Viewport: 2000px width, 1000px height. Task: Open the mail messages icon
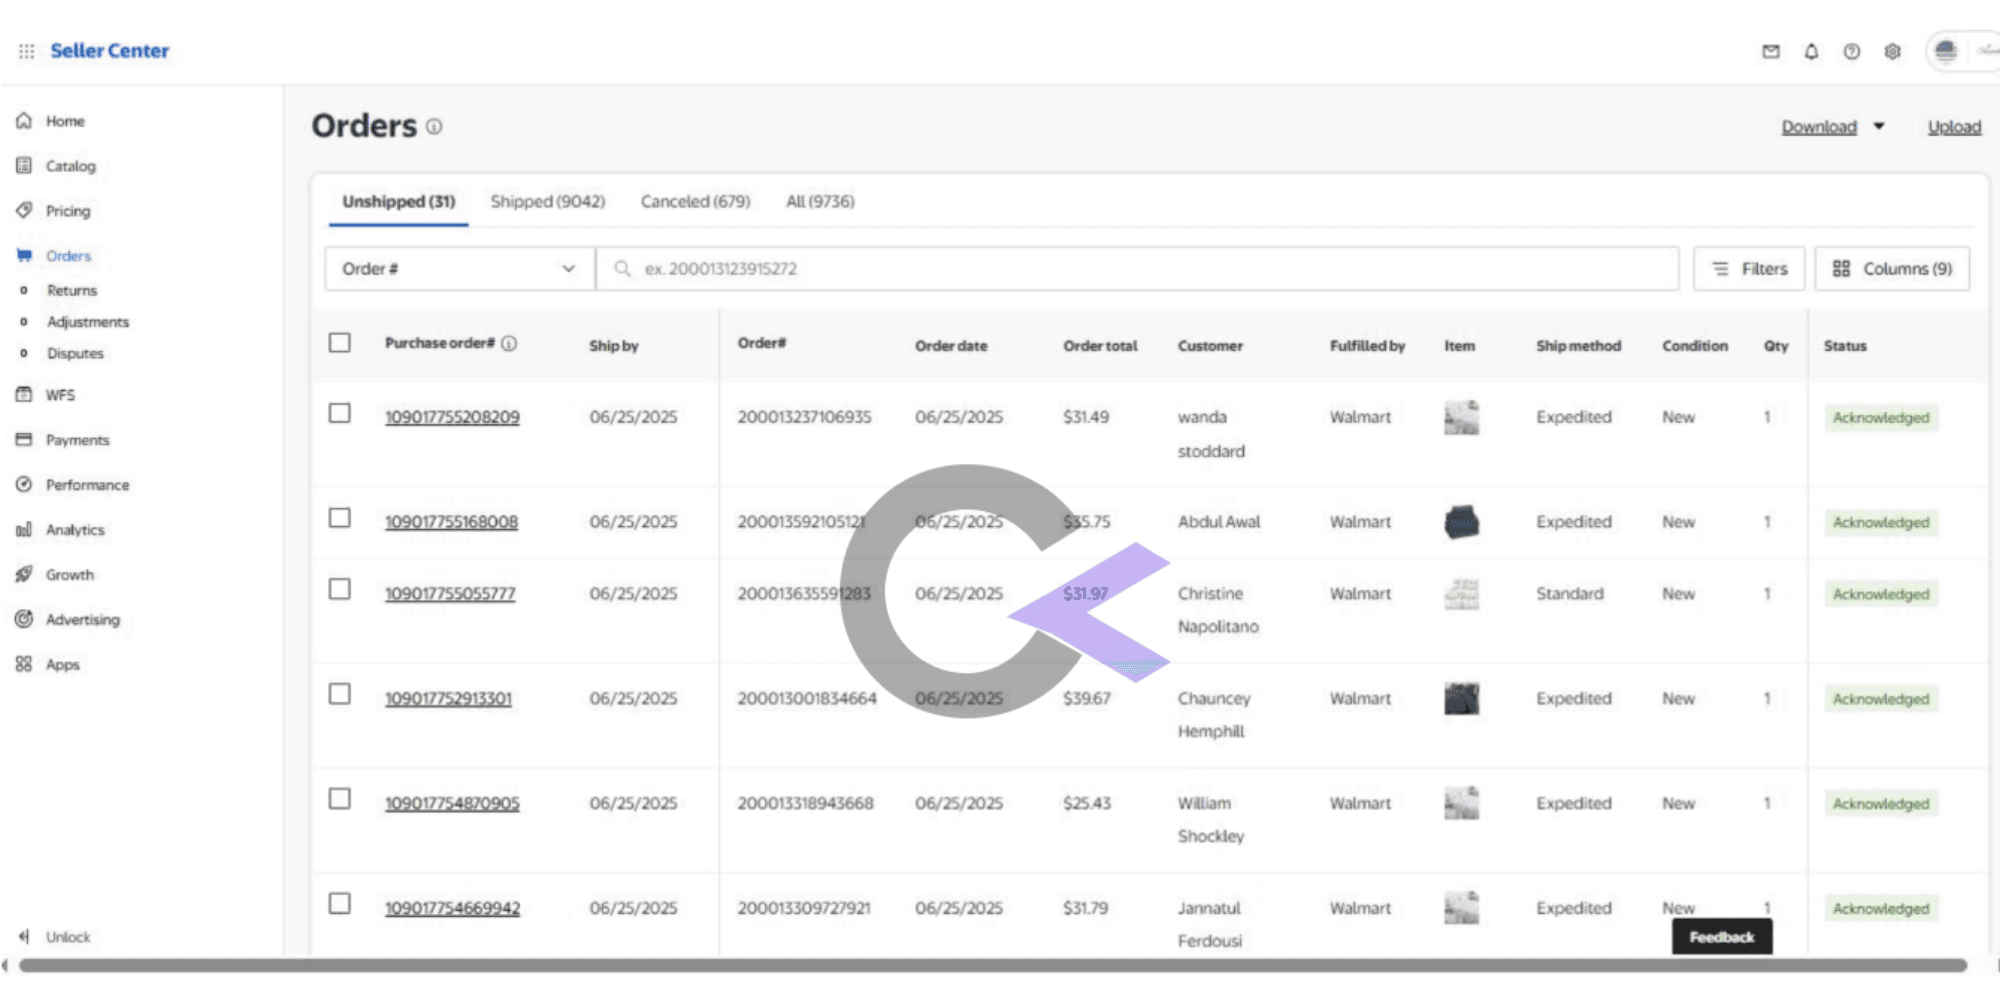point(1771,51)
